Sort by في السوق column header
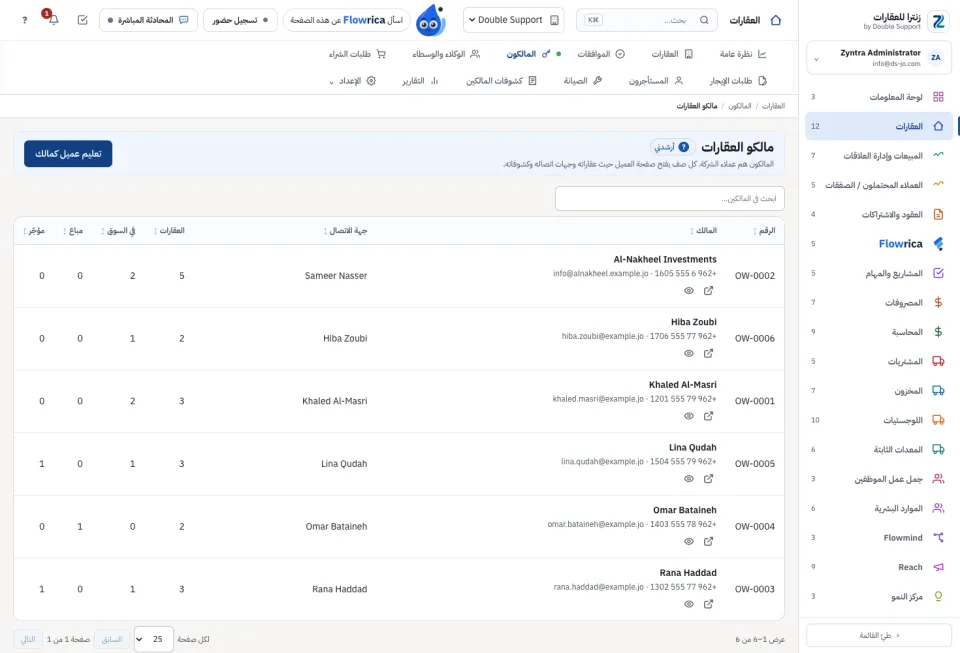 (118, 231)
